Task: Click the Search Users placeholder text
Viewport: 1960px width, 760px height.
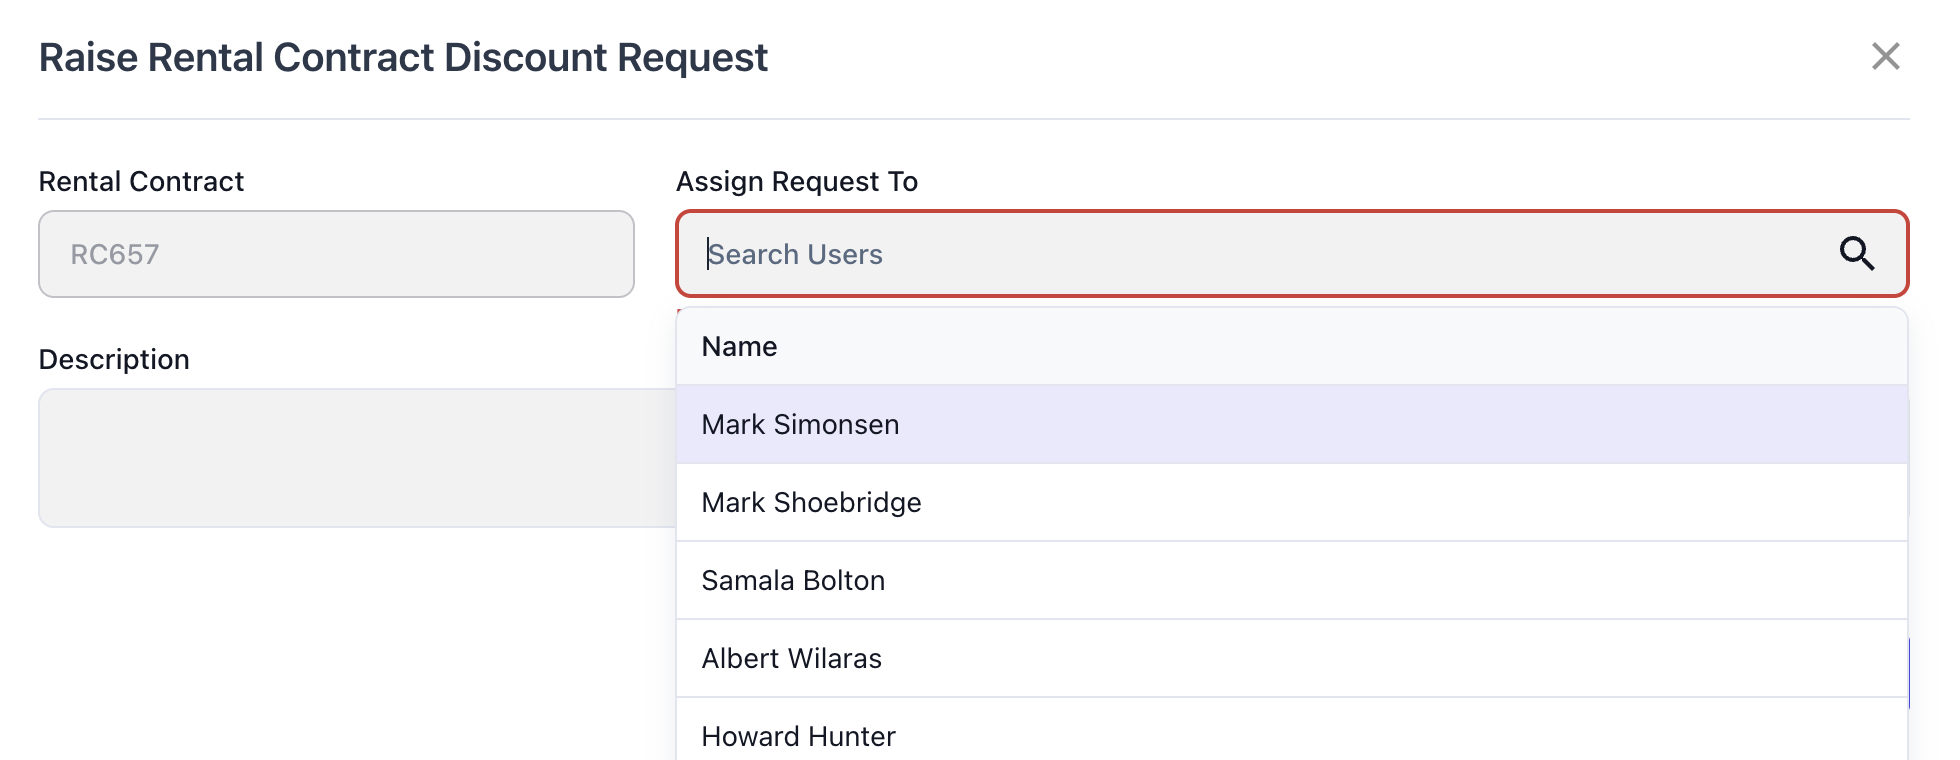Action: (796, 255)
